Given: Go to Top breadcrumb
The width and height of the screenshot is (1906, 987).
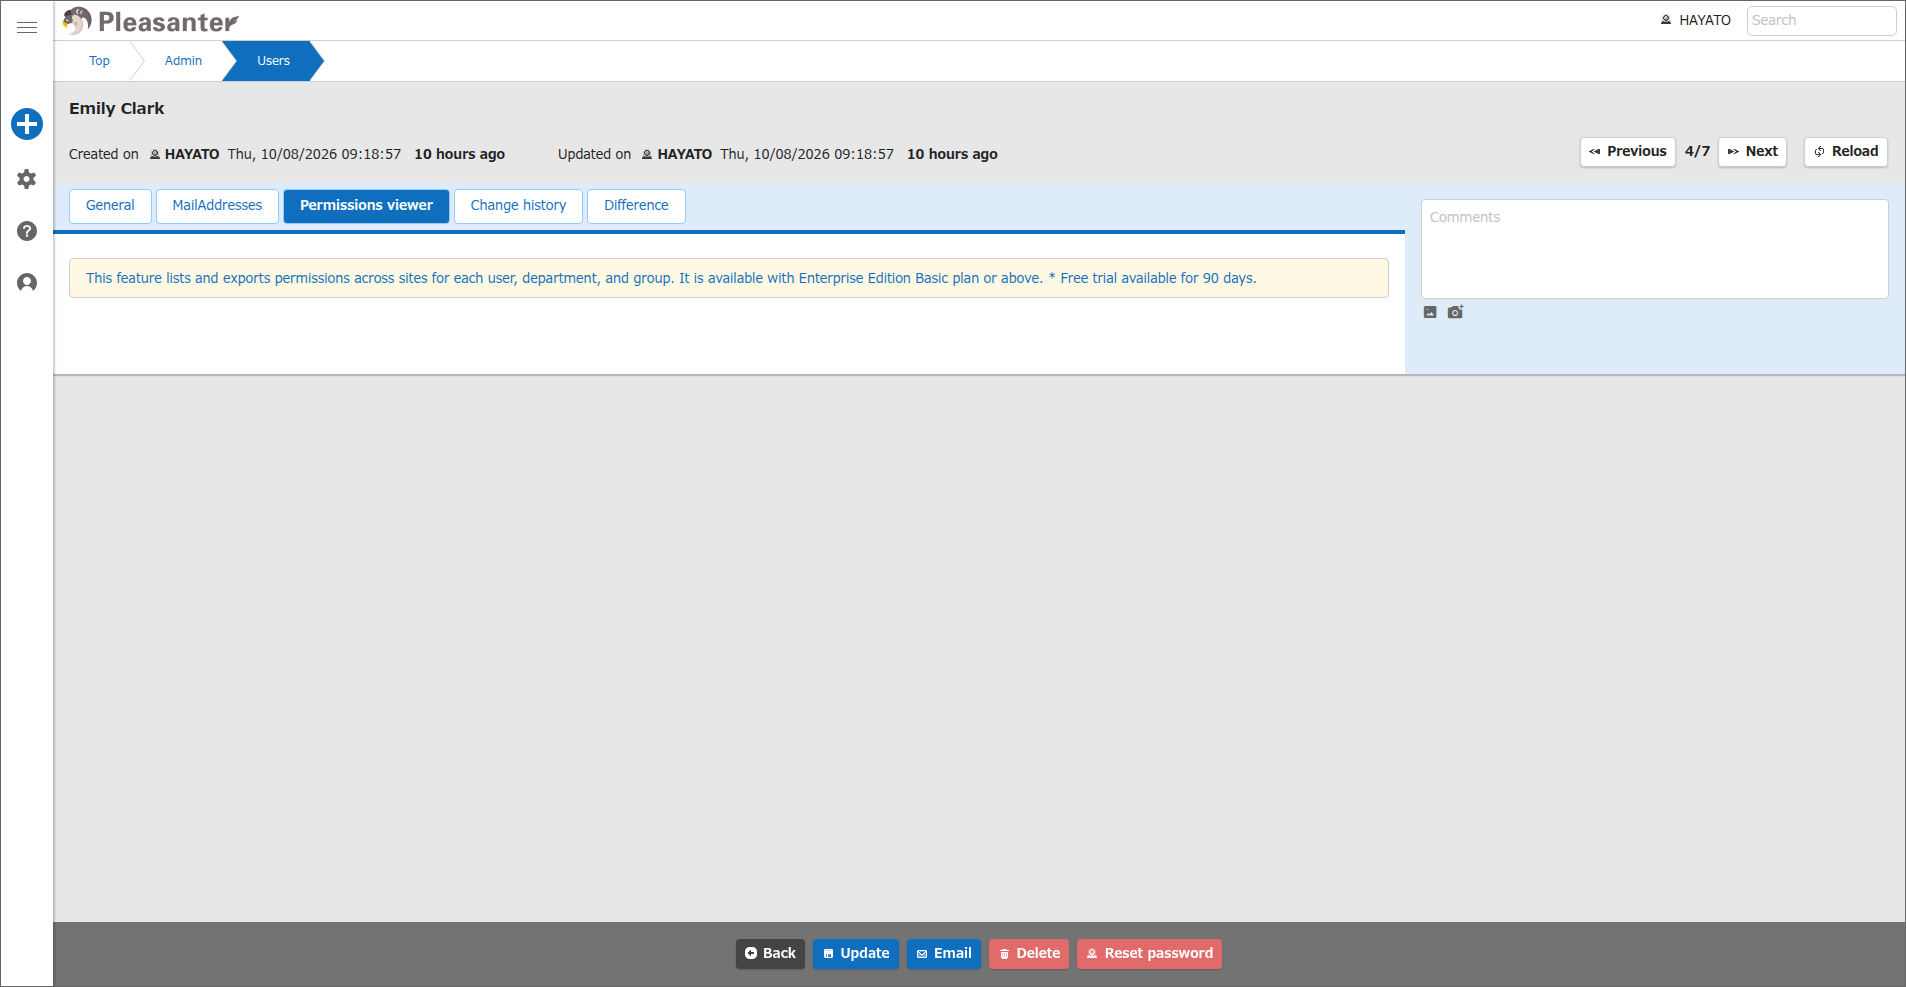Looking at the screenshot, I should (x=99, y=61).
